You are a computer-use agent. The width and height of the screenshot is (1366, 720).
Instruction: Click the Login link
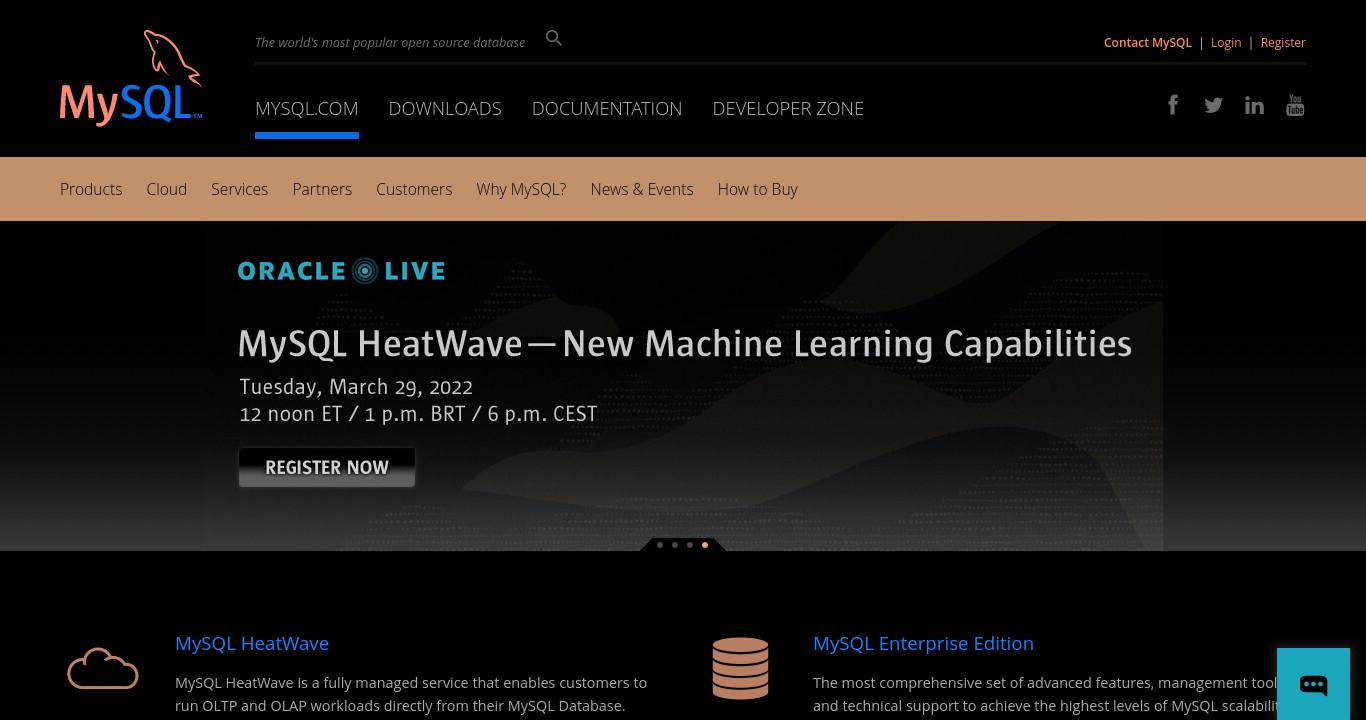coord(1226,42)
